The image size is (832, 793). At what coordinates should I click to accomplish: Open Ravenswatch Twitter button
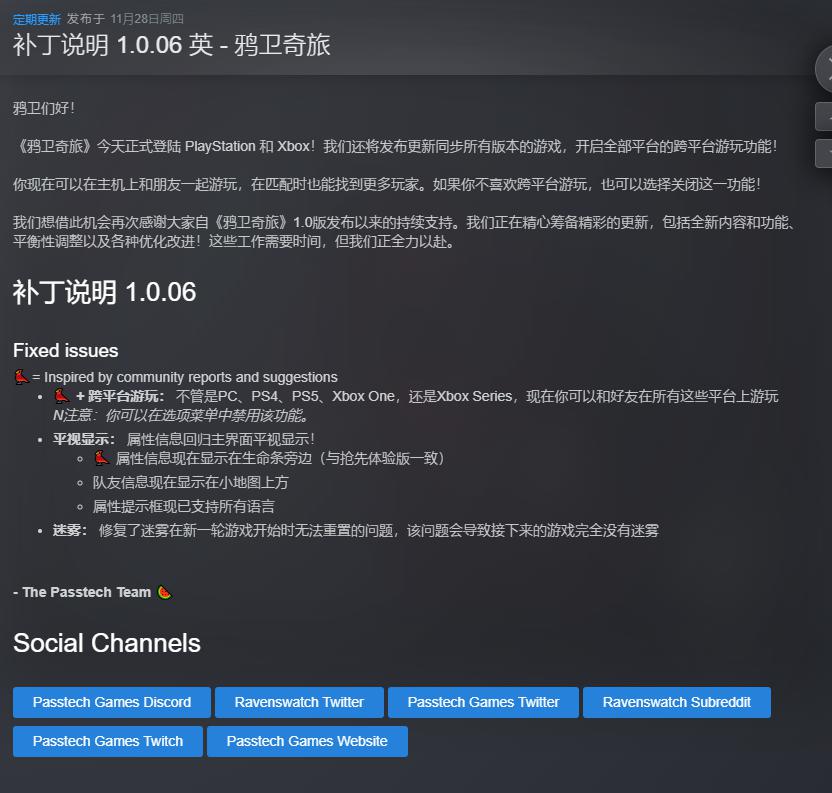pos(299,702)
